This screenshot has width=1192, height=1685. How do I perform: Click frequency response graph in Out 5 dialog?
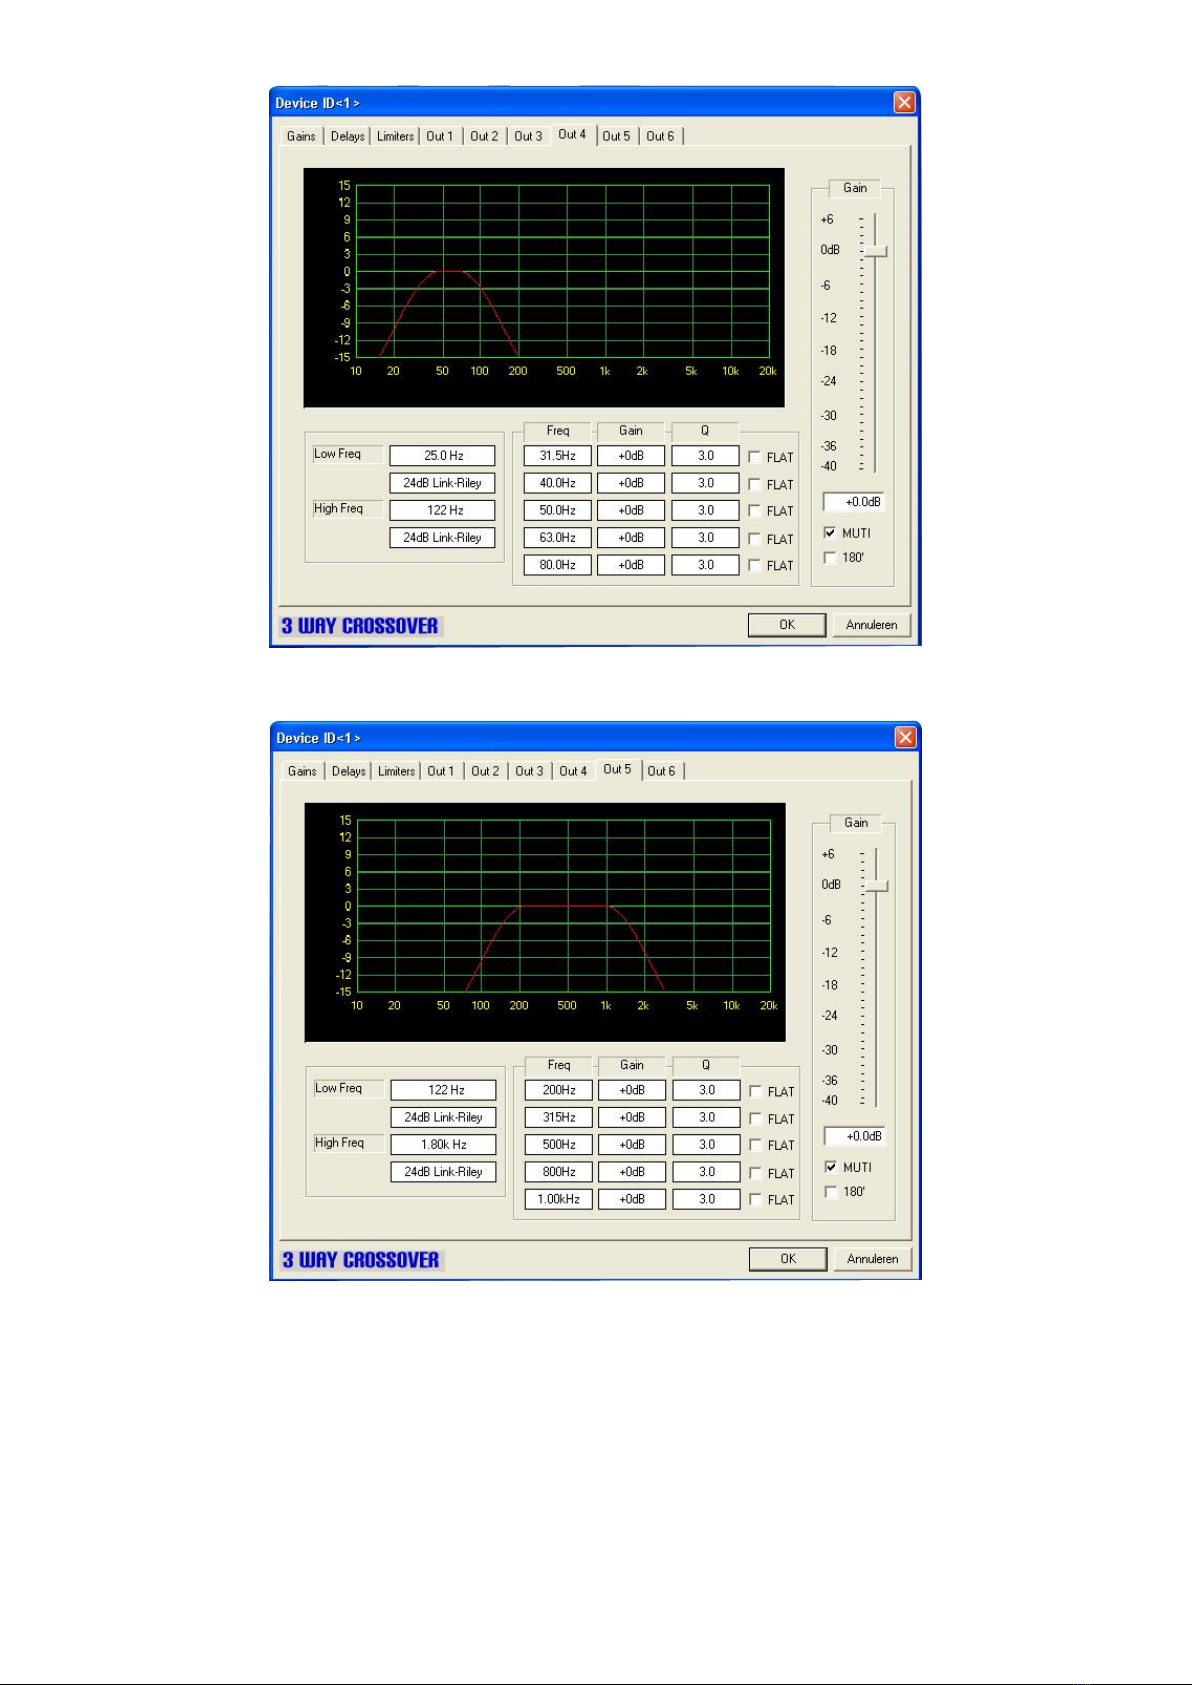coord(545,922)
